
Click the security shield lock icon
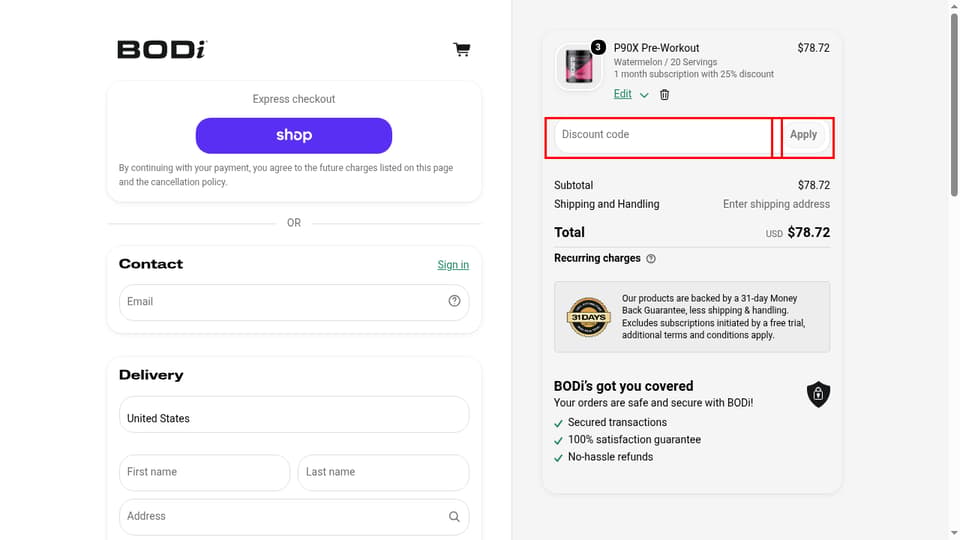pos(818,394)
